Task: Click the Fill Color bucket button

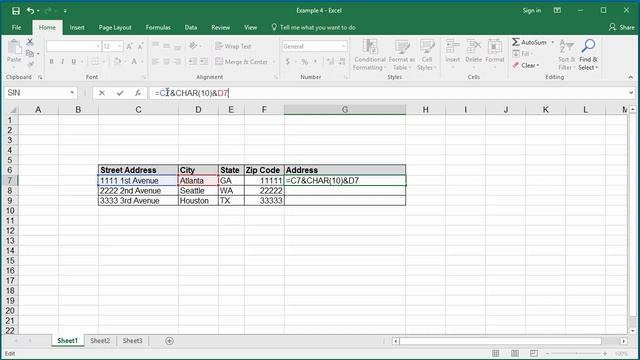Action: pos(118,62)
